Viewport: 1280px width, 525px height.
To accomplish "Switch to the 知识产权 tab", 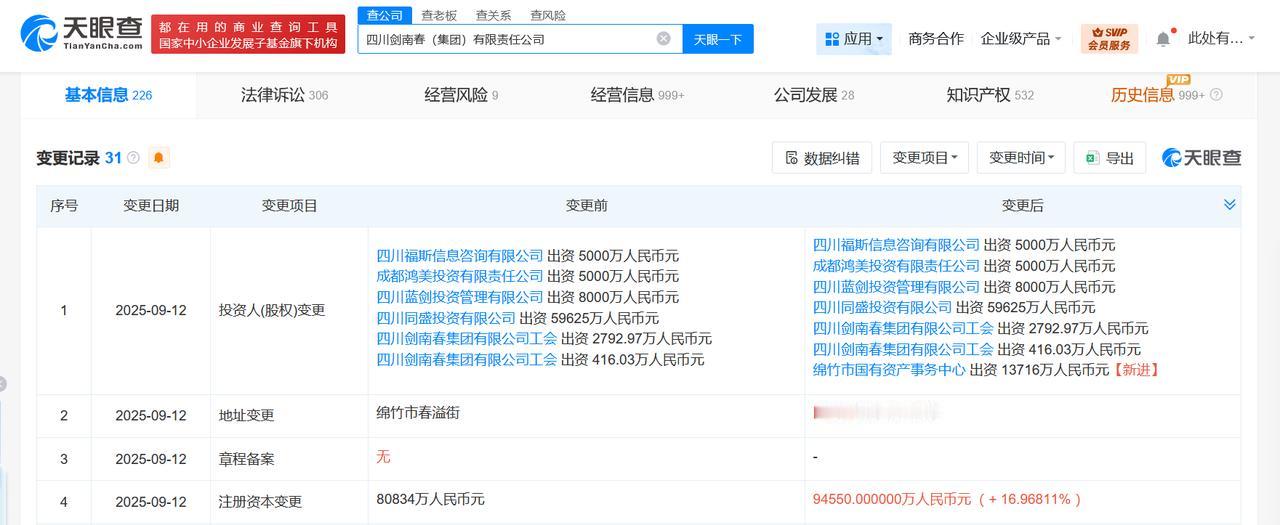I will tap(990, 95).
